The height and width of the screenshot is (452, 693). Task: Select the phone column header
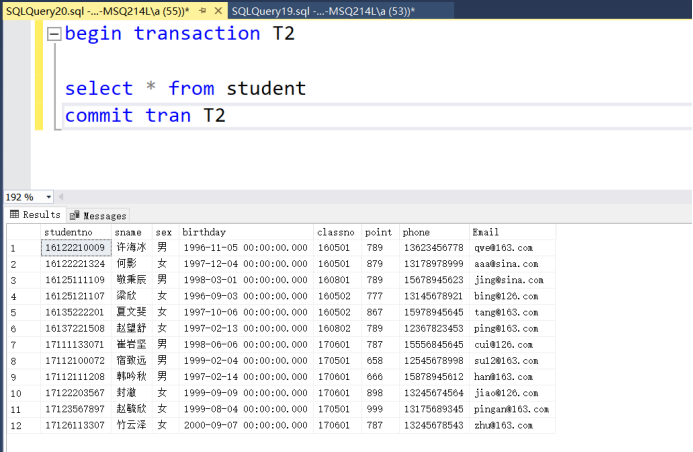pos(434,232)
